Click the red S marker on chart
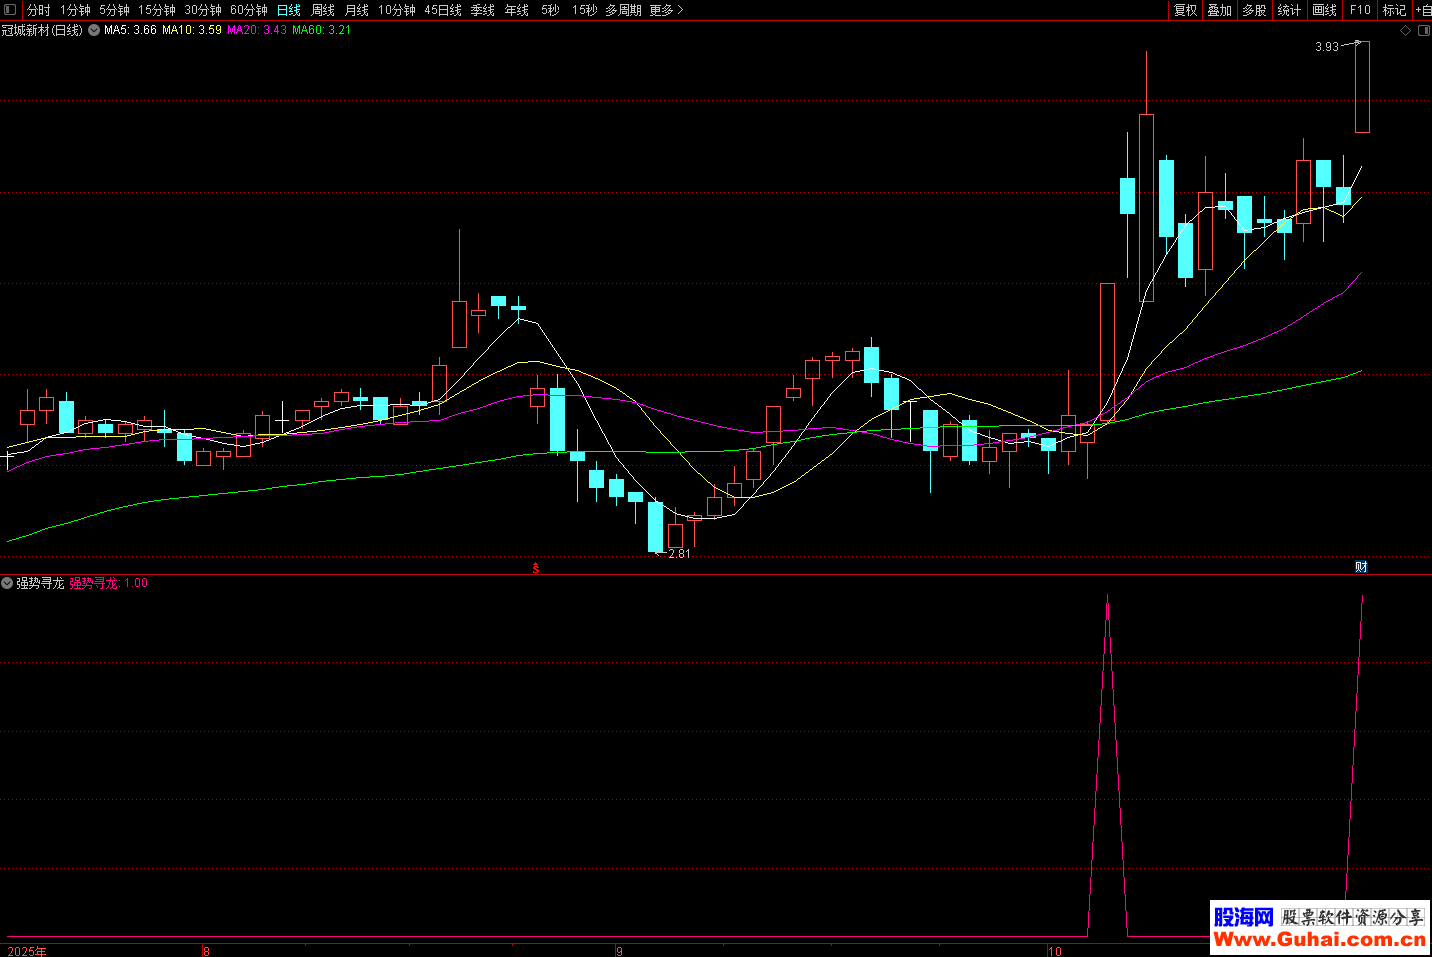This screenshot has height=957, width=1432. [x=536, y=568]
